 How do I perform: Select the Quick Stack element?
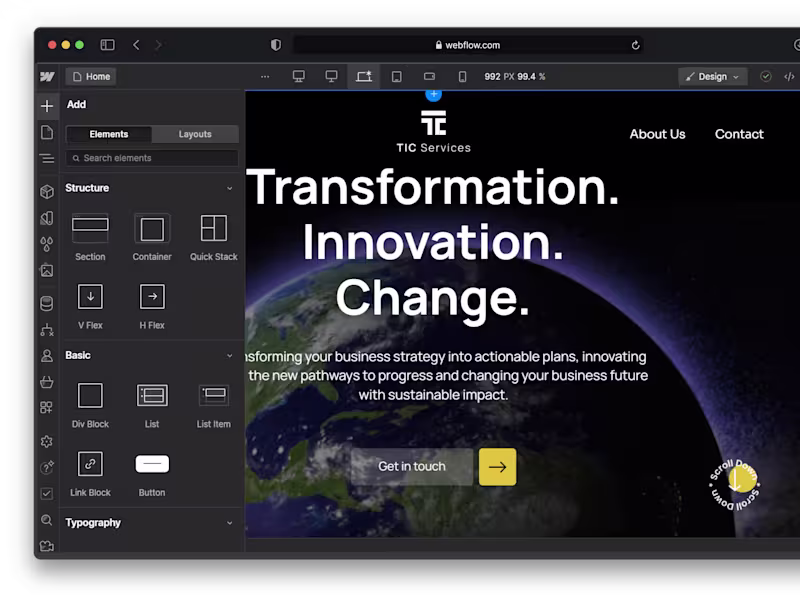(x=214, y=238)
